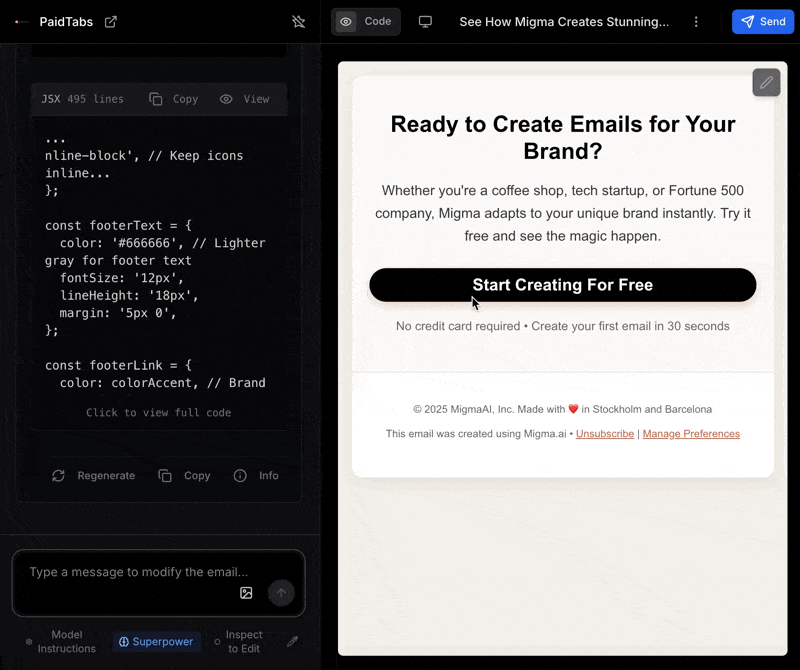Open PaidTabs external link icon
Image resolution: width=800 pixels, height=670 pixels.
coord(111,22)
